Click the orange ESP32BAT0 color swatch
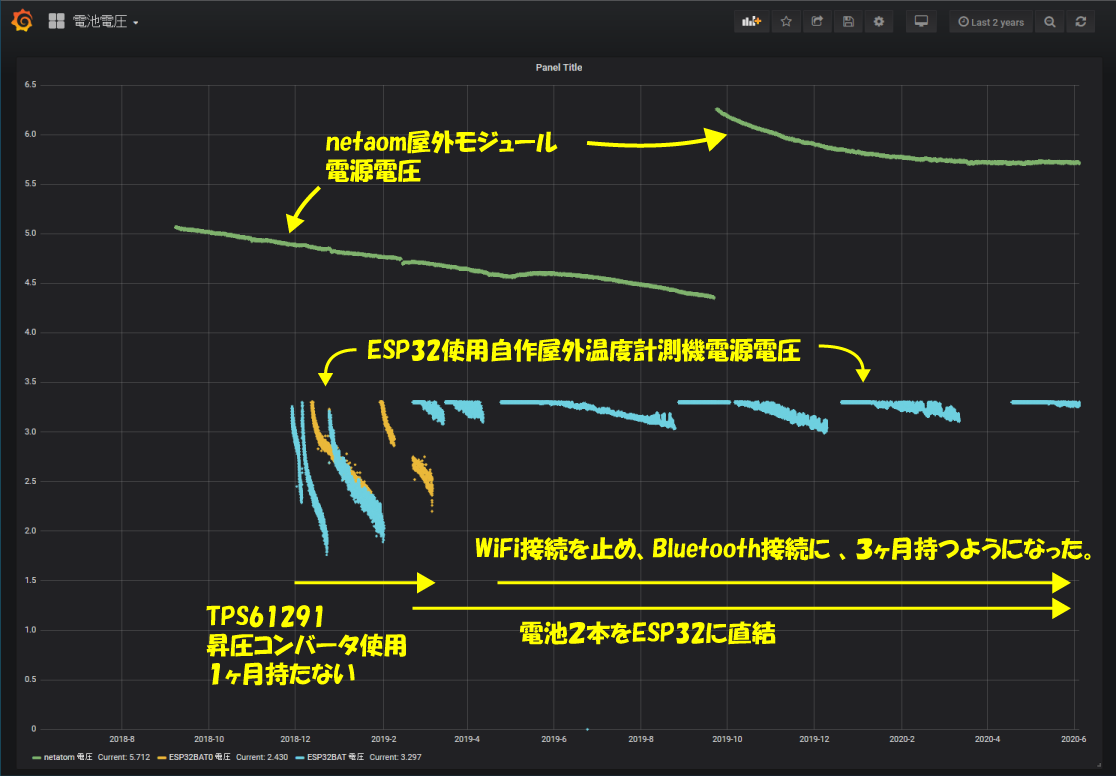Screen dimensions: 1116x776 [x=160, y=758]
